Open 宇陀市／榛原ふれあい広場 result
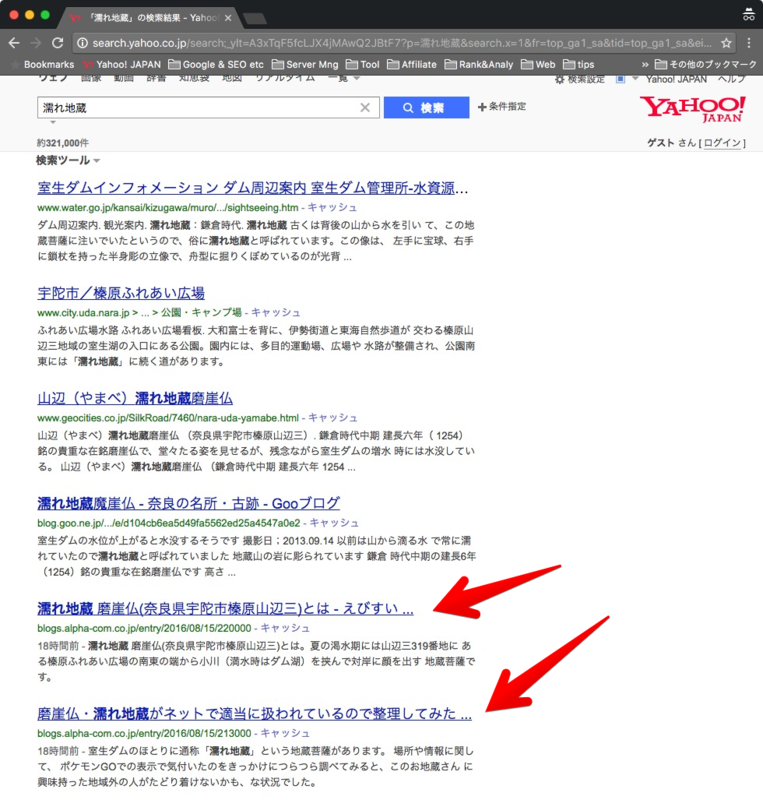 [x=121, y=293]
